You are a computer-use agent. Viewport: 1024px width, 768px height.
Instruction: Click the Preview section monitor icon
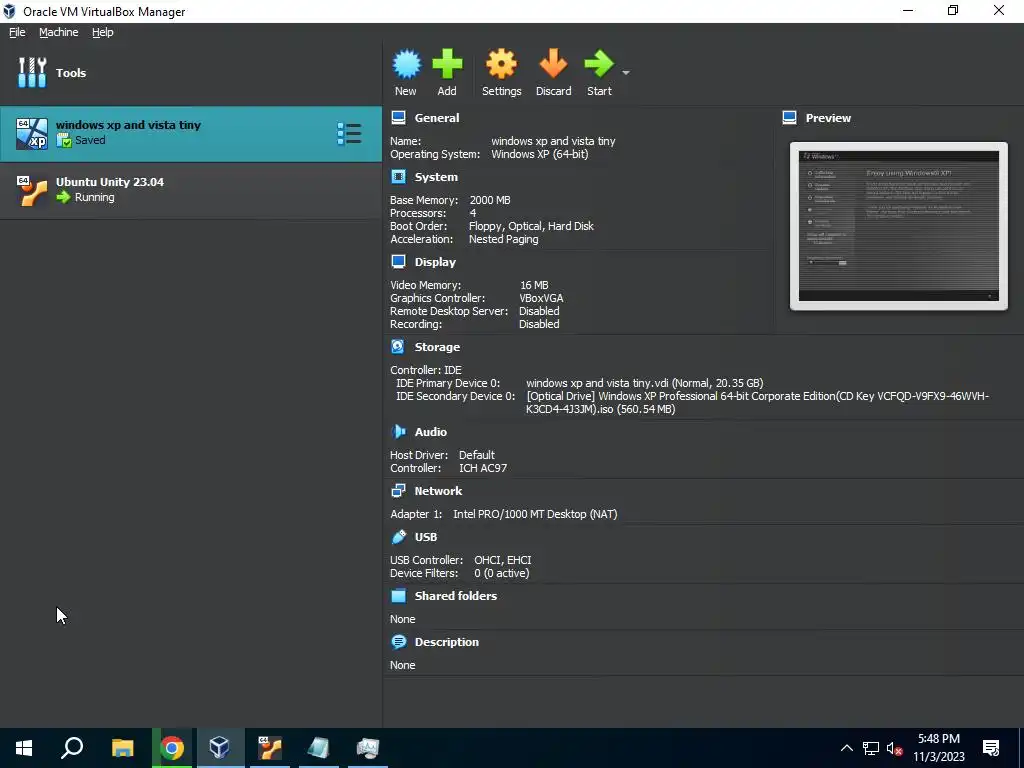[x=790, y=118]
